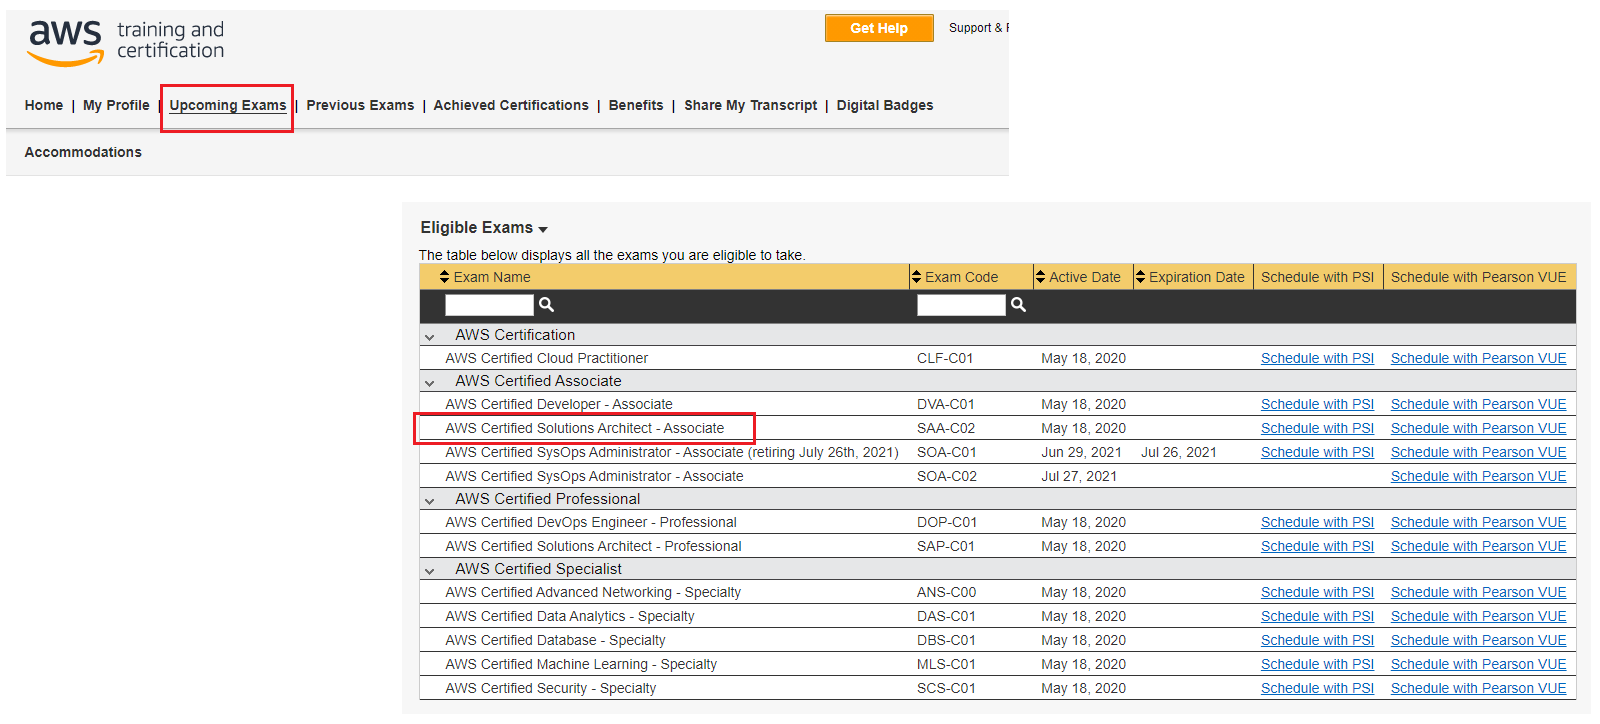Open the Digital Badges tab

(x=885, y=105)
